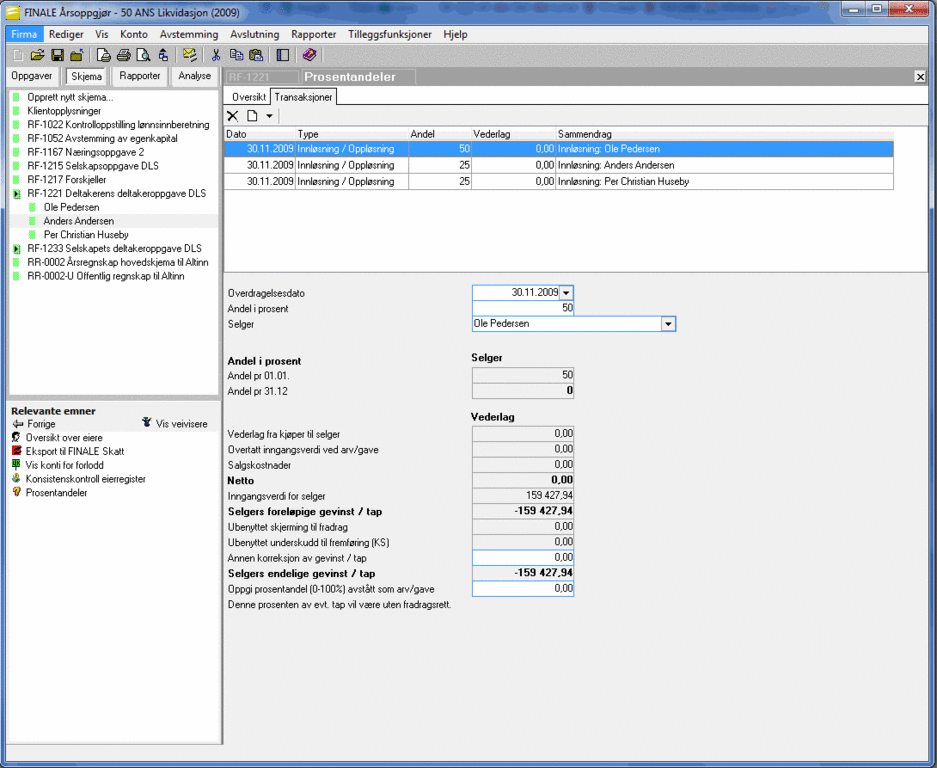The width and height of the screenshot is (937, 768).
Task: Click the copy toolbar icon
Action: [x=237, y=56]
